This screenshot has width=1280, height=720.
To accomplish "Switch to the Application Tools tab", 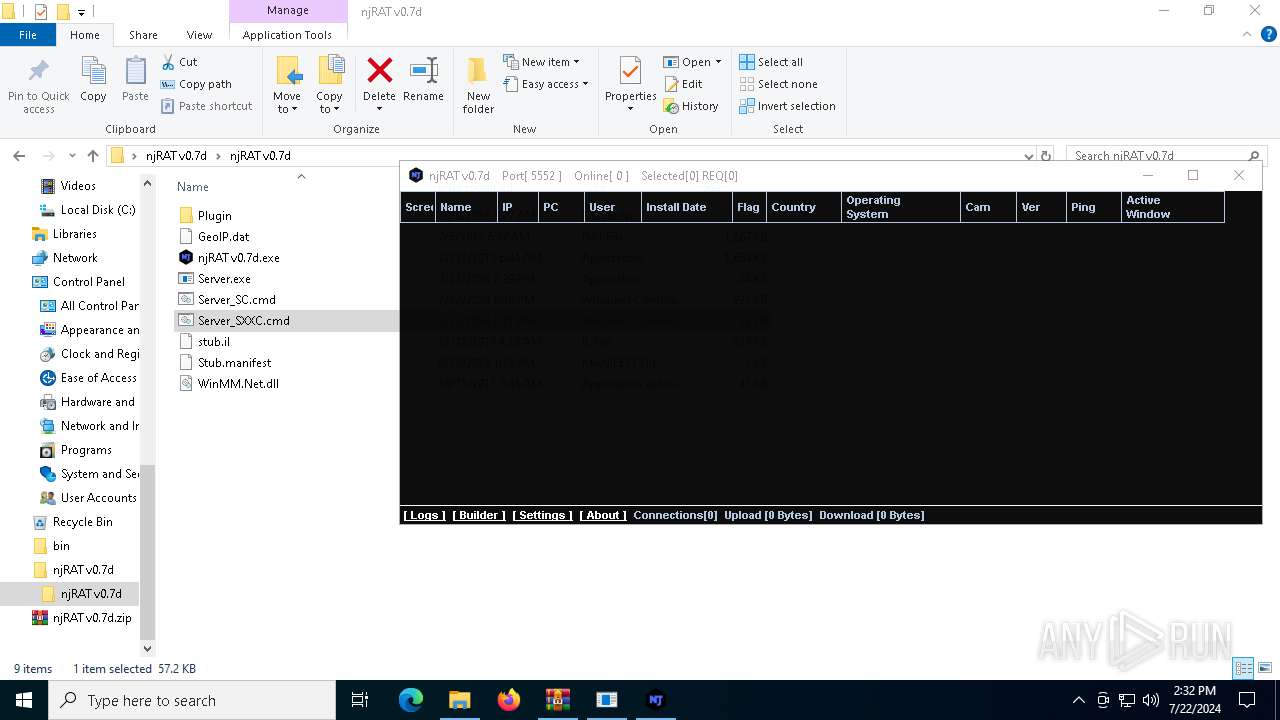I will coord(287,35).
